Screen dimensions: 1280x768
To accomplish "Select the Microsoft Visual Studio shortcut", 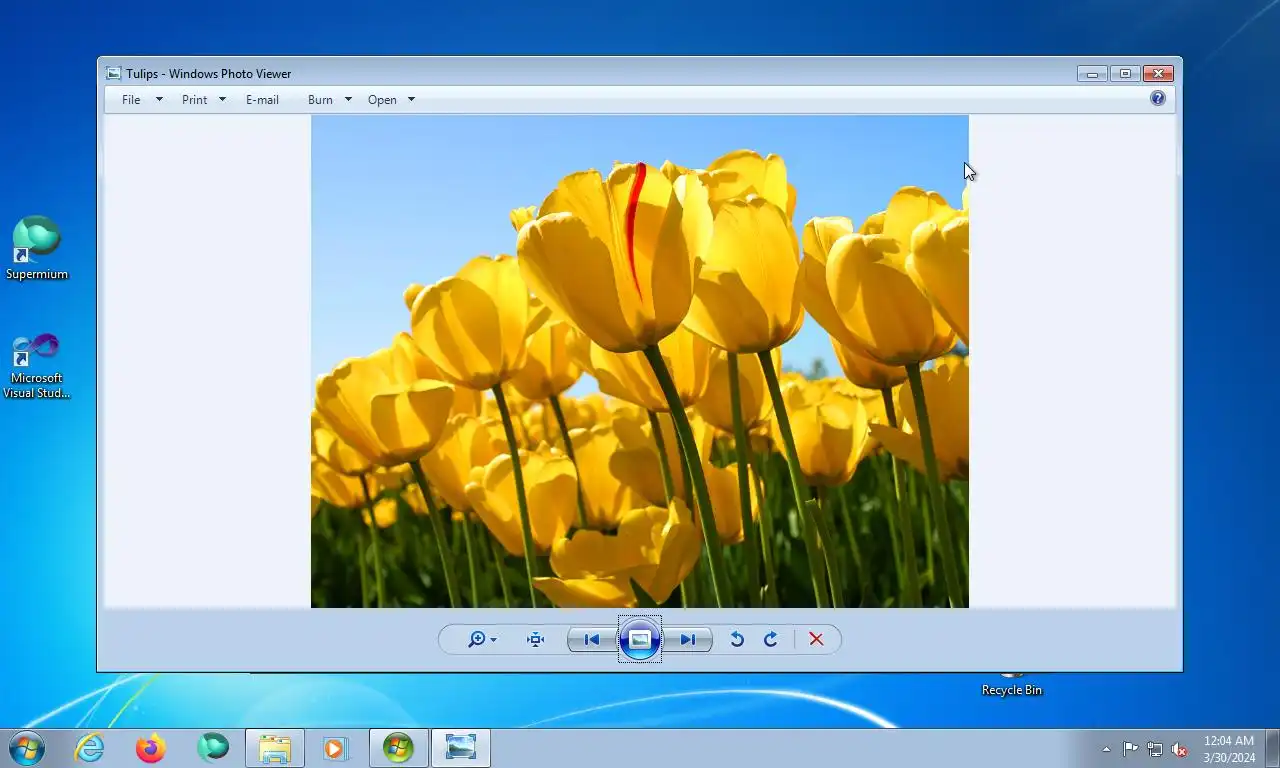I will [x=37, y=366].
